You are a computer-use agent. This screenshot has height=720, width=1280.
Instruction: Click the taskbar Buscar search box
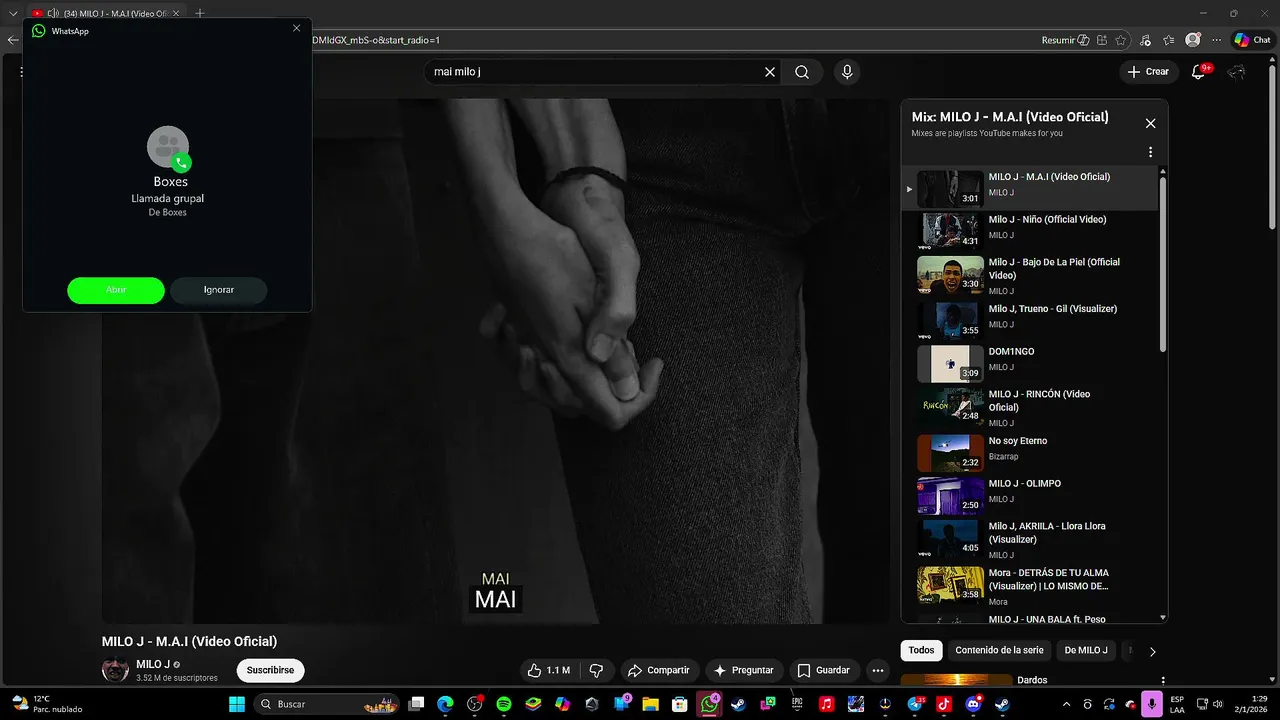pyautogui.click(x=328, y=704)
